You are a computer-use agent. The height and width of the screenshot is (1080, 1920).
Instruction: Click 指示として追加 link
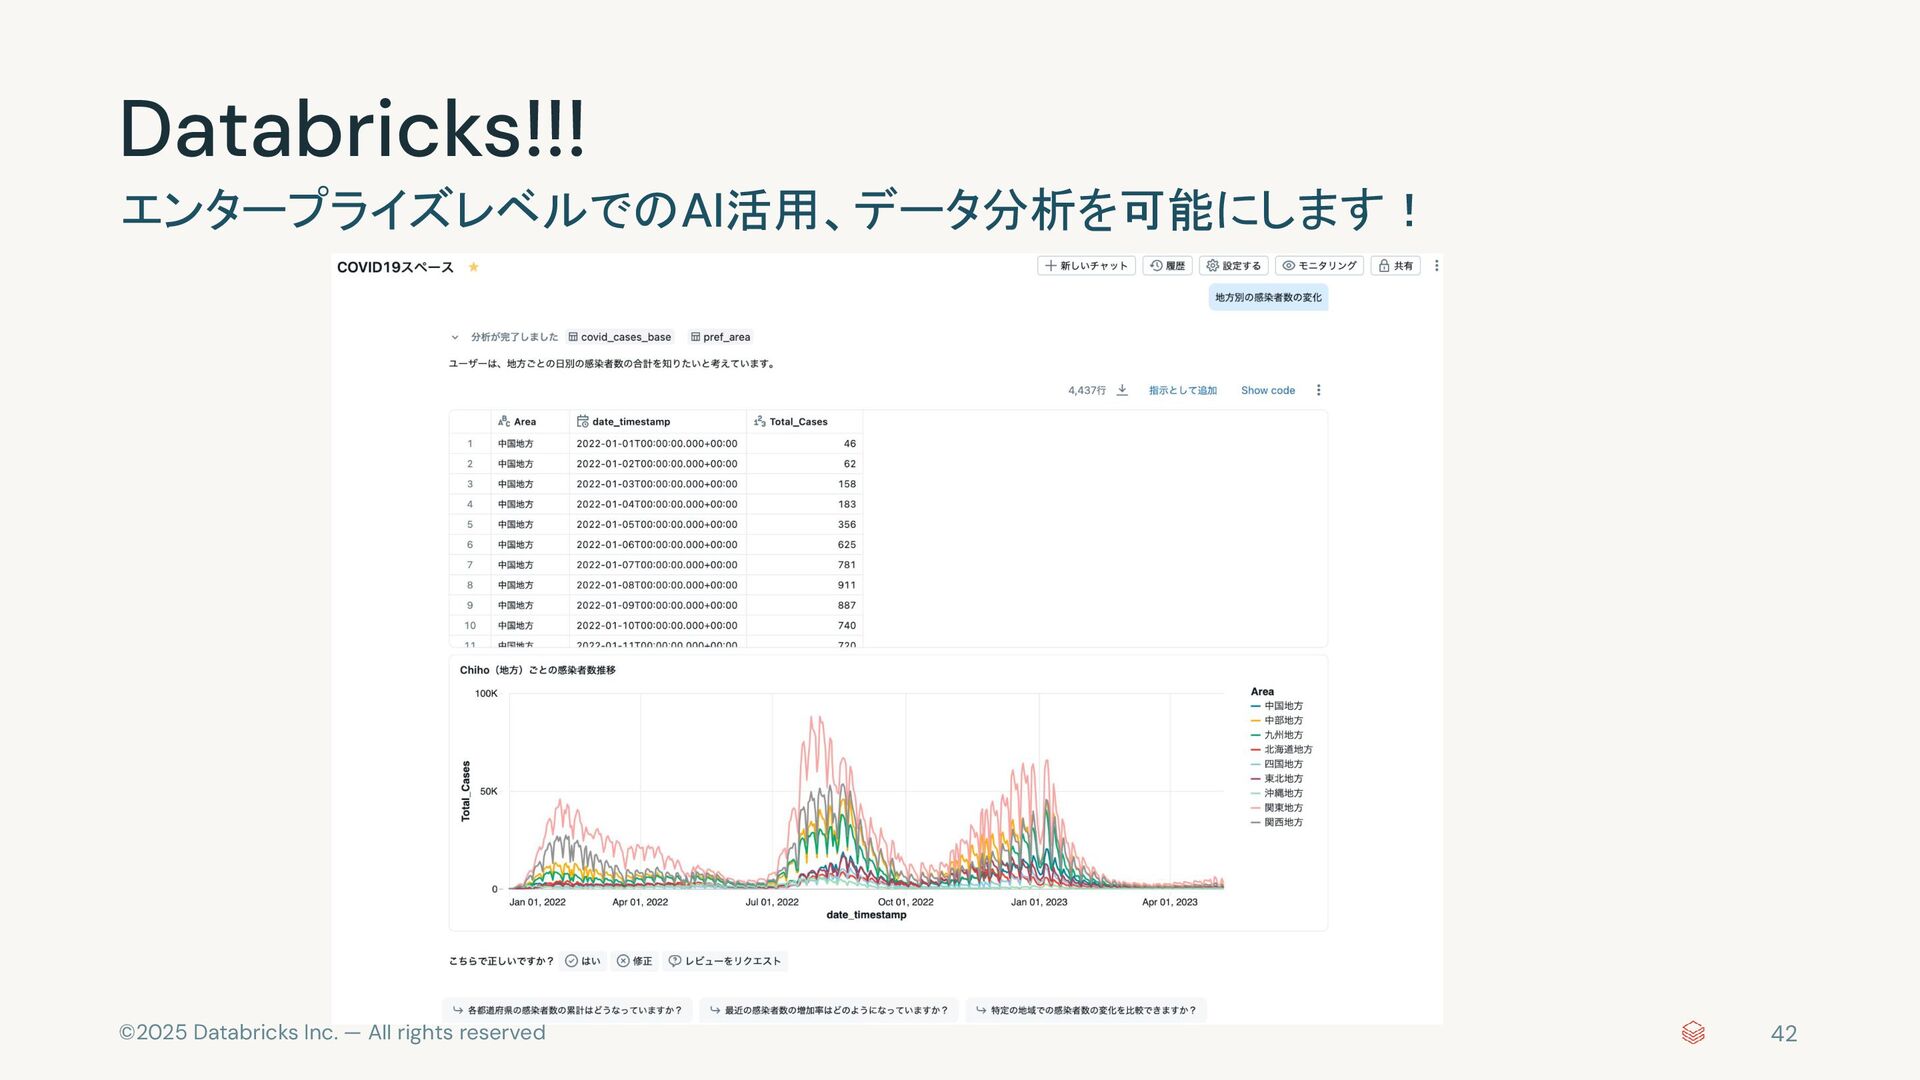pyautogui.click(x=1182, y=391)
